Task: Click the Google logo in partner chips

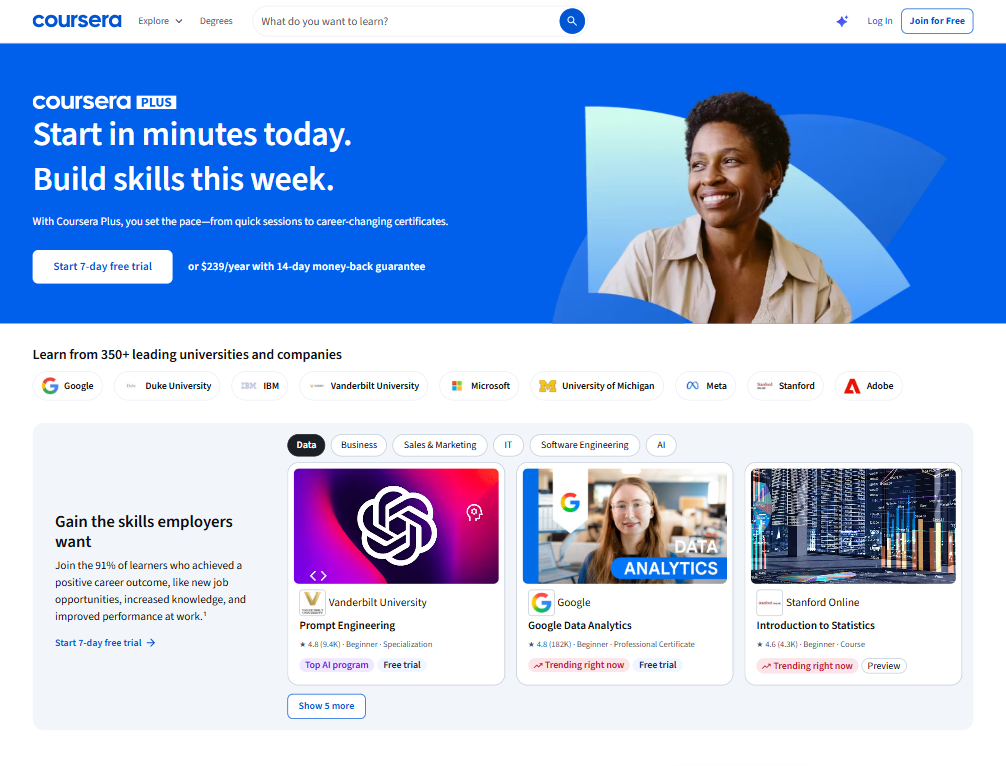Action: pyautogui.click(x=50, y=386)
